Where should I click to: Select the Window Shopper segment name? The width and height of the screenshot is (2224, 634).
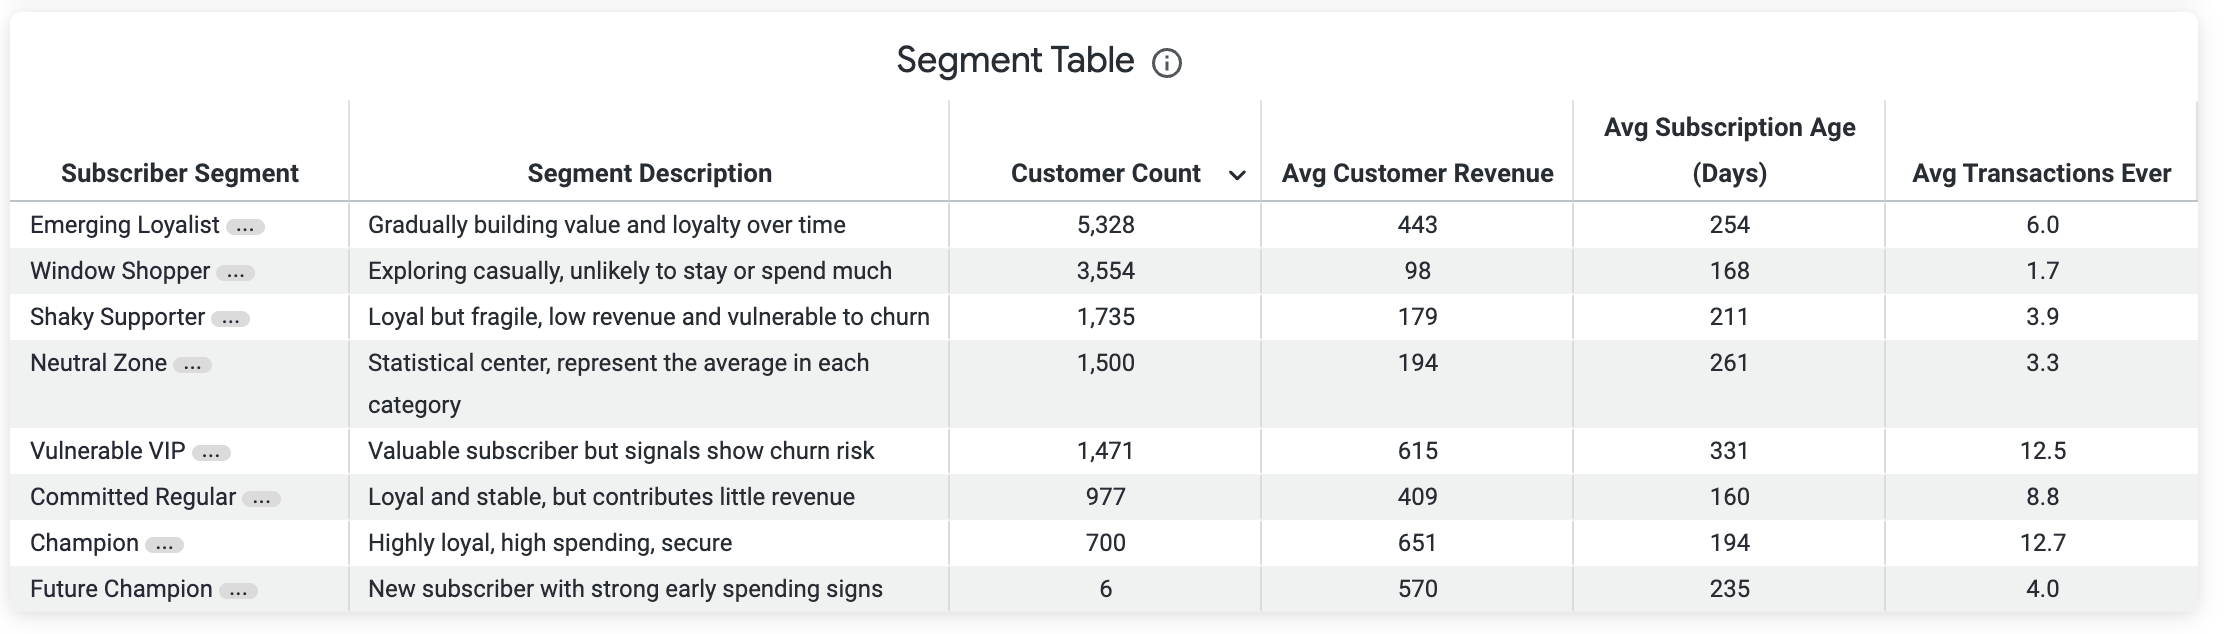pos(120,271)
